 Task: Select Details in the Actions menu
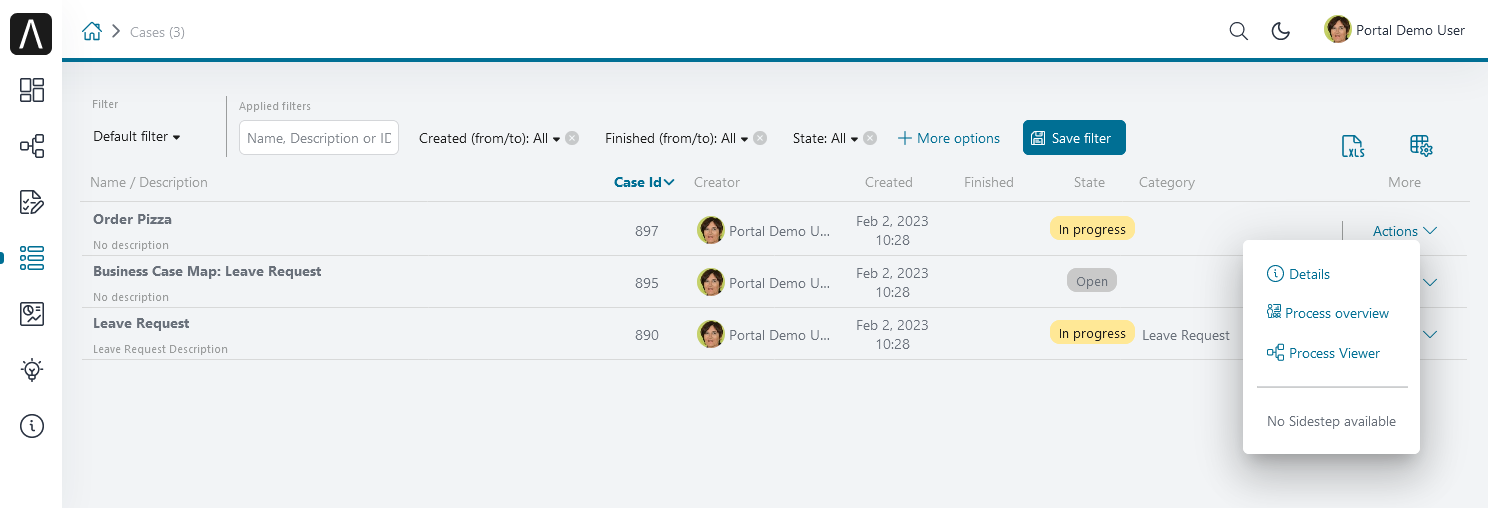coord(1298,274)
